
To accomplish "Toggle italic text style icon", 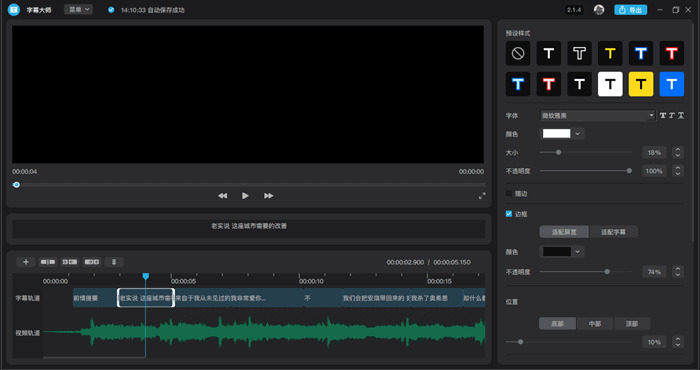I will tap(672, 116).
